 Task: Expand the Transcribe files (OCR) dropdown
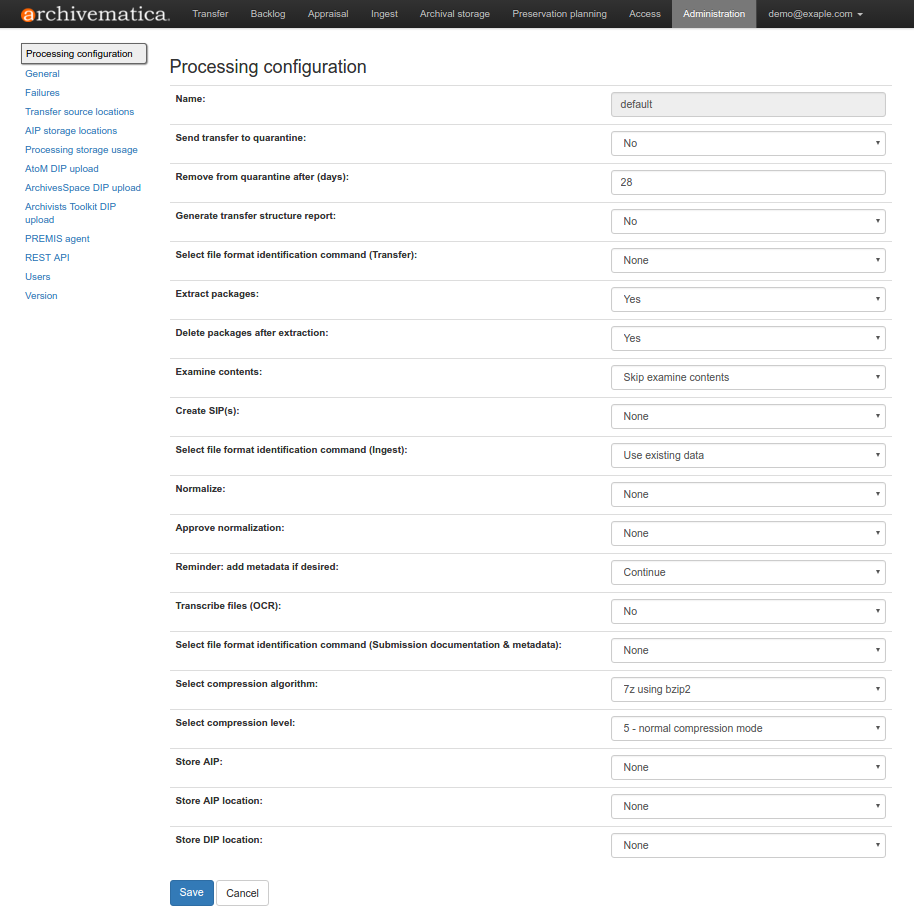click(x=748, y=611)
